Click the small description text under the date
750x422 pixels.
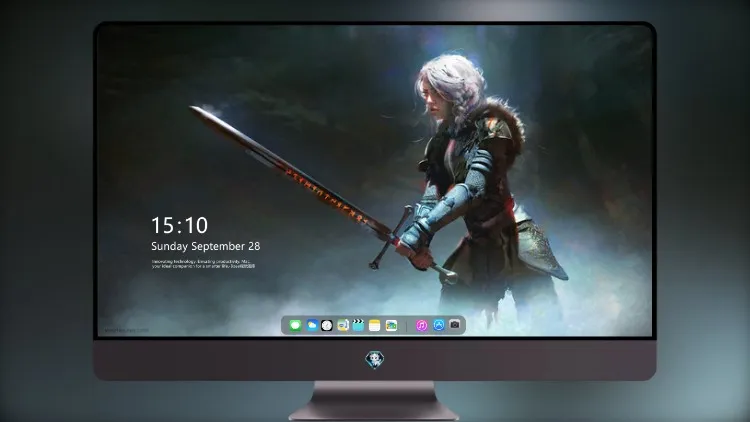coord(203,264)
